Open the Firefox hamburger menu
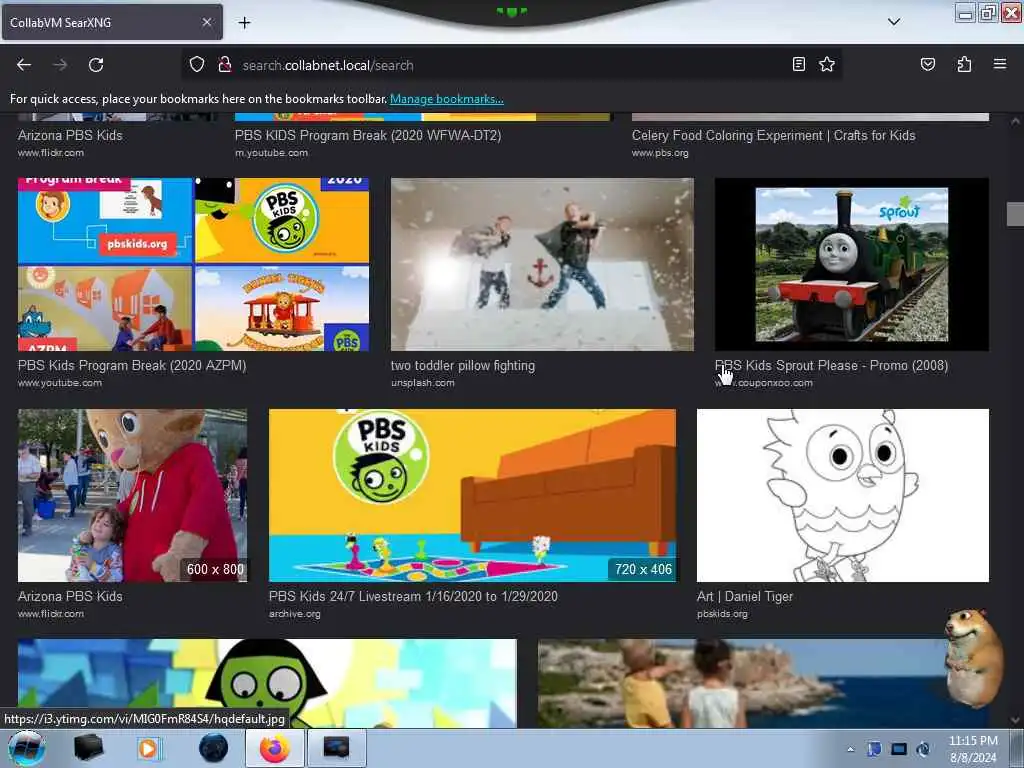The height and width of the screenshot is (768, 1024). [1000, 64]
